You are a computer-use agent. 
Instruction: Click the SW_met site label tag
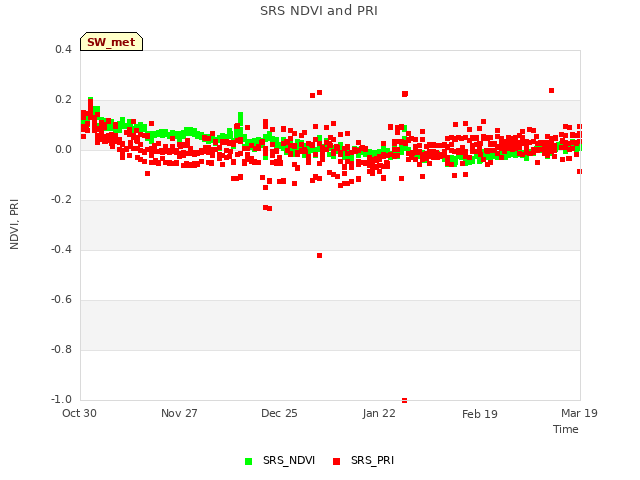pos(111,42)
